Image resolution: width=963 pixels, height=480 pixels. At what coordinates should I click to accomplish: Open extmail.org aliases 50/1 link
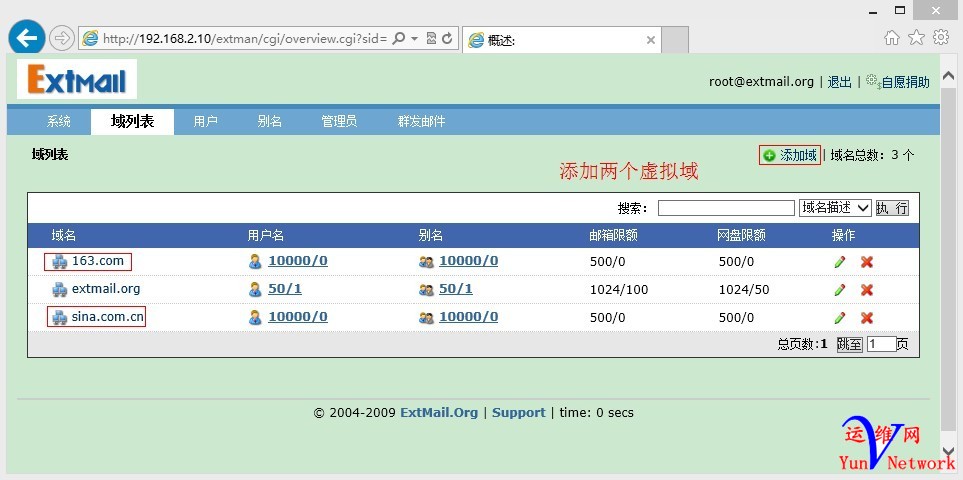[456, 288]
